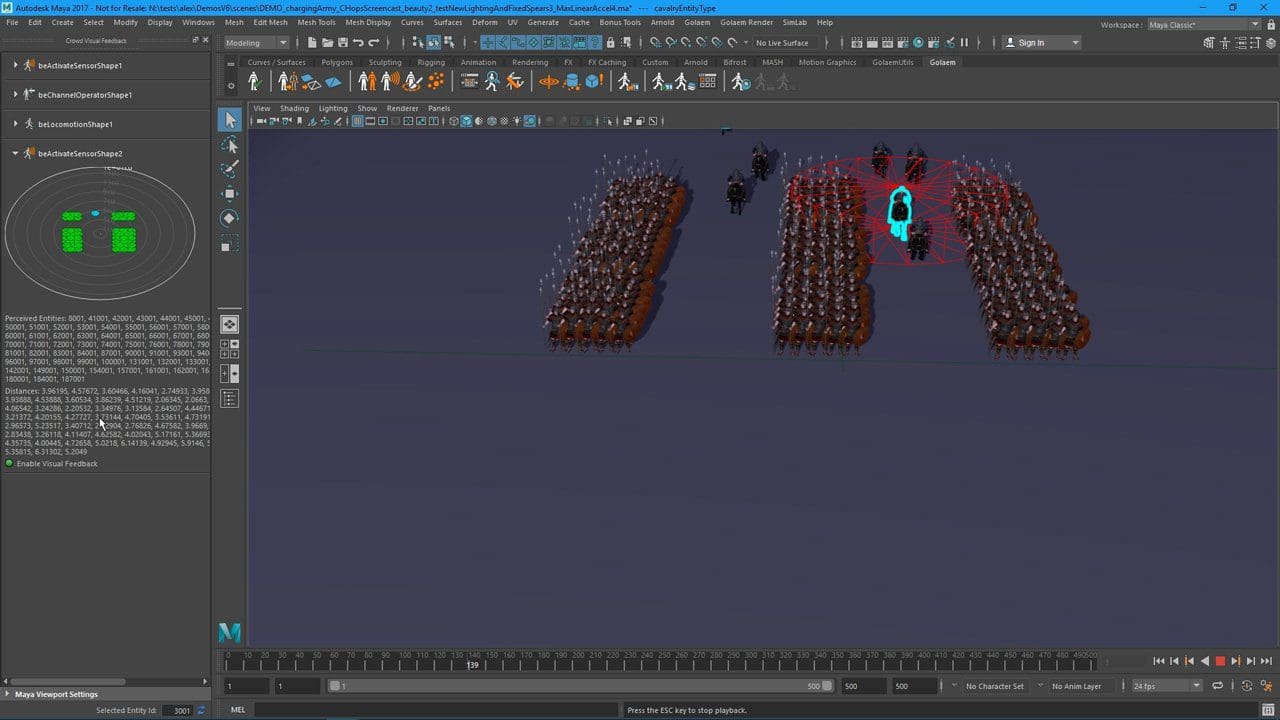The height and width of the screenshot is (720, 1280).
Task: Click the Golaem database cylinder shelf icon
Action: pyautogui.click(x=572, y=82)
